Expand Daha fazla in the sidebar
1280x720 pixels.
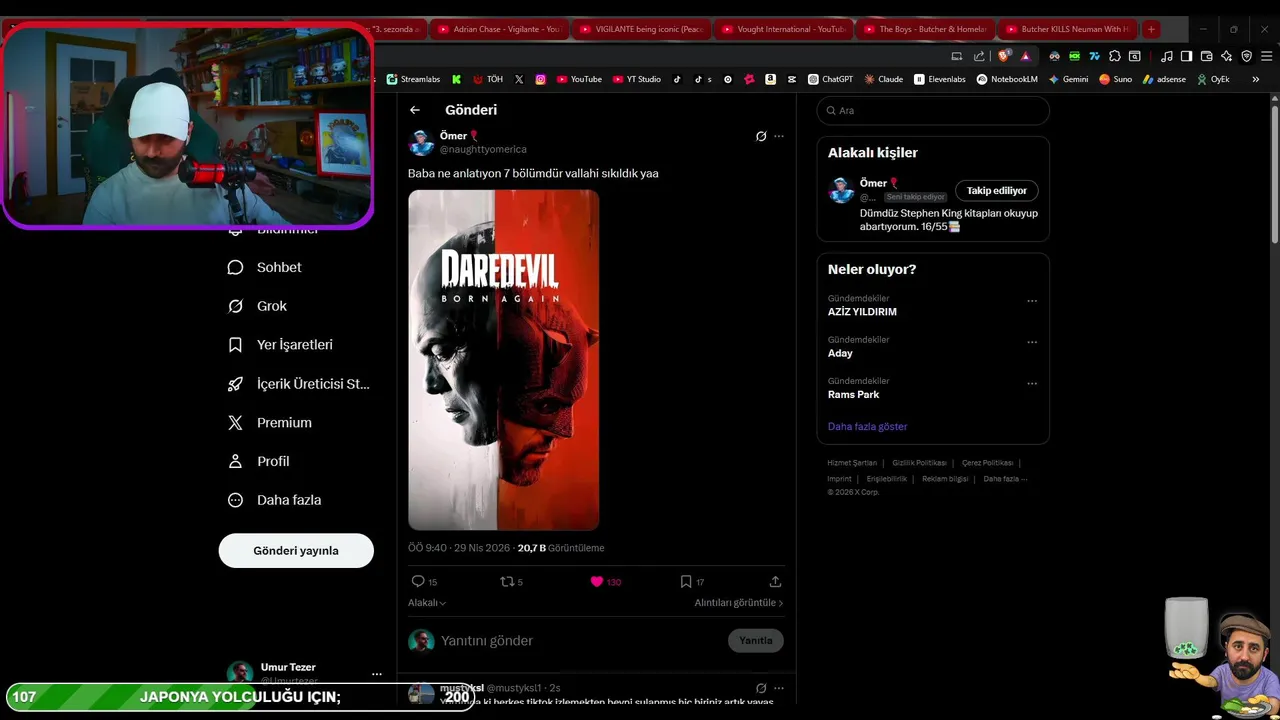[275, 500]
